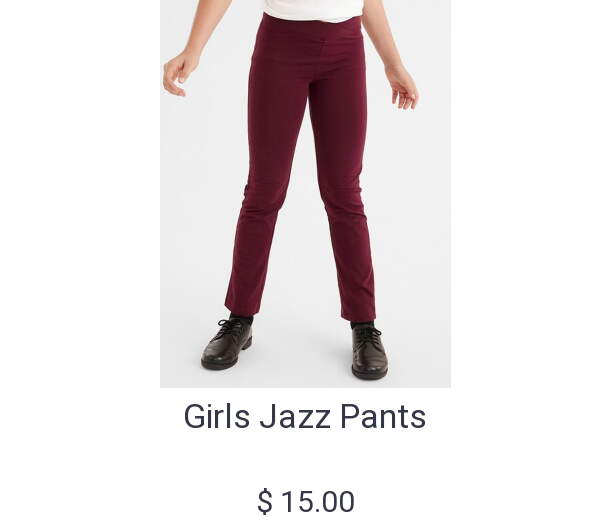Open the Girls Jazz Pants product photo
The image size is (610, 520).
305,194
